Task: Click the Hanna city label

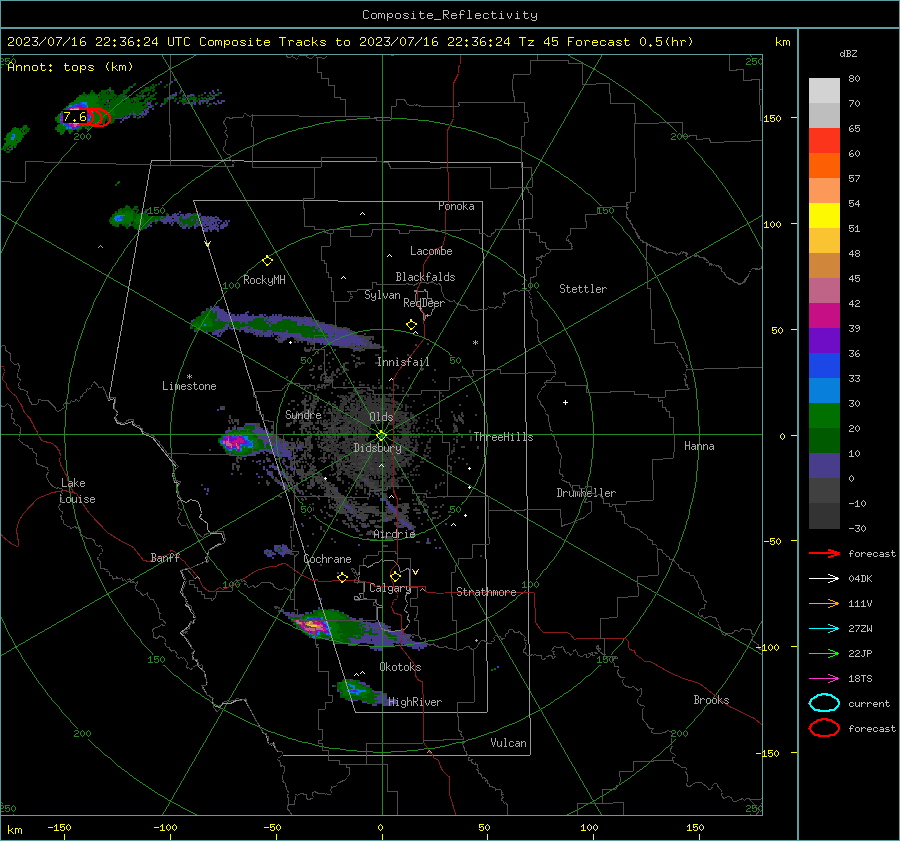Action: tap(699, 446)
